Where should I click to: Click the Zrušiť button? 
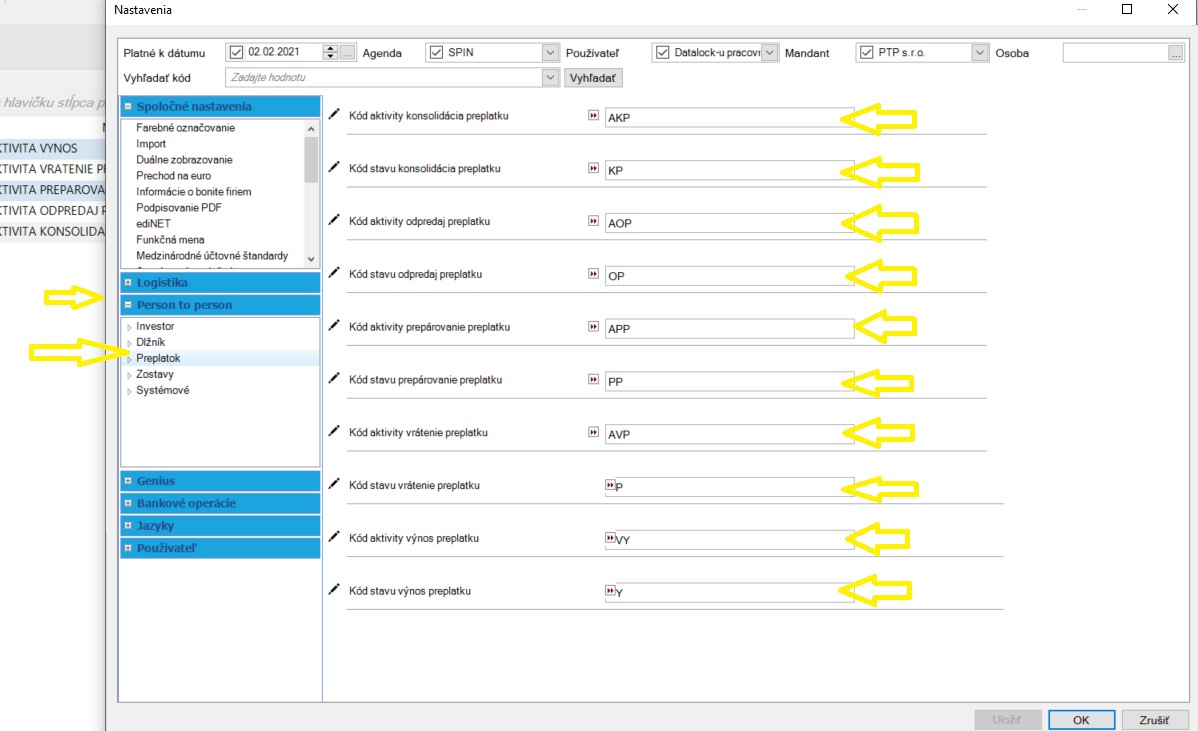coord(1154,720)
